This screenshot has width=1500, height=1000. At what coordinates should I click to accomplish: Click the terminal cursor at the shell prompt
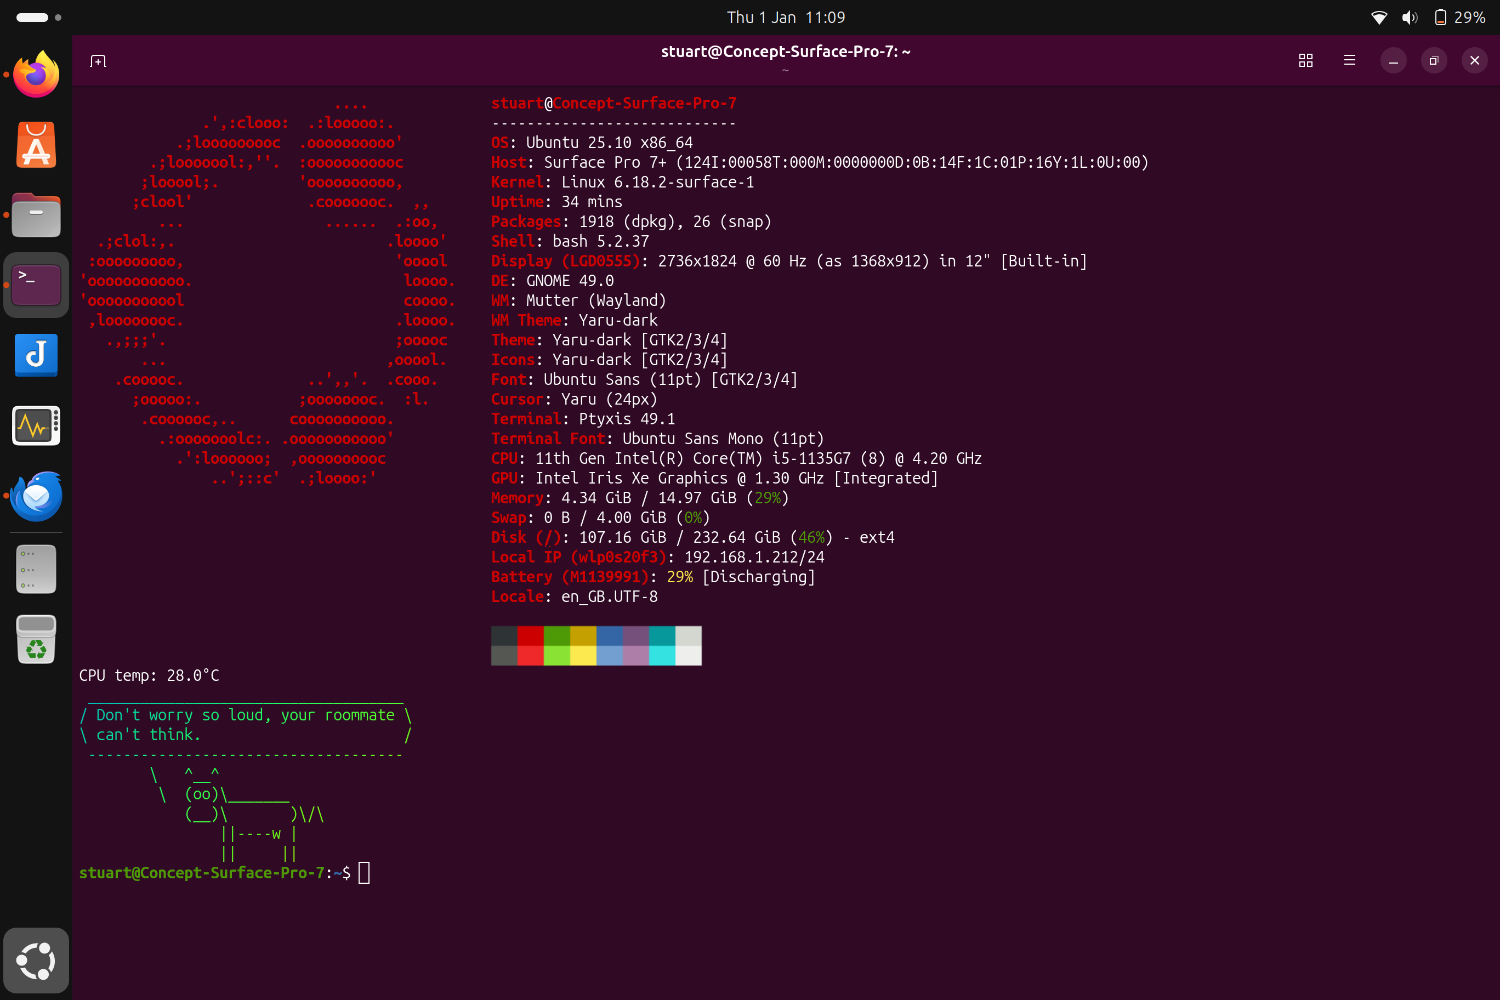(364, 872)
